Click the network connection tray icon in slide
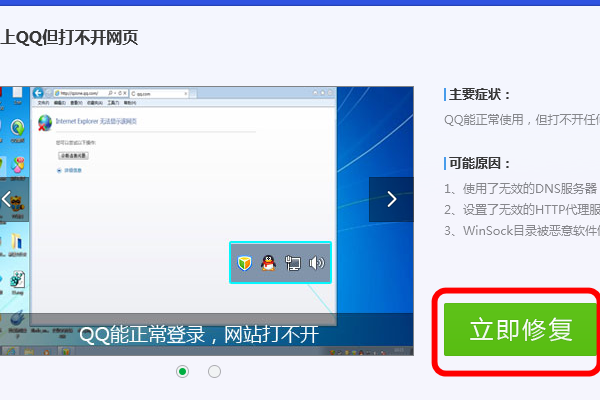Image resolution: width=600 pixels, height=400 pixels. pyautogui.click(x=293, y=263)
